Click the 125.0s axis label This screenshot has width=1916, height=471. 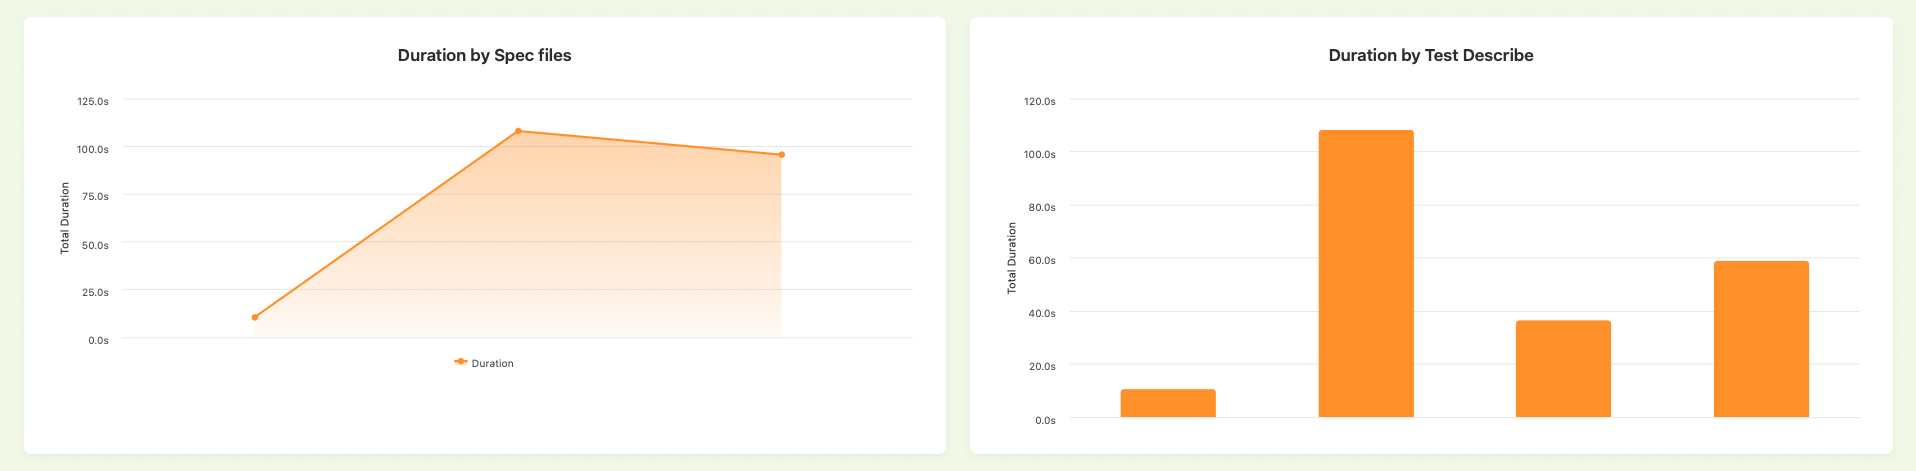click(x=93, y=102)
